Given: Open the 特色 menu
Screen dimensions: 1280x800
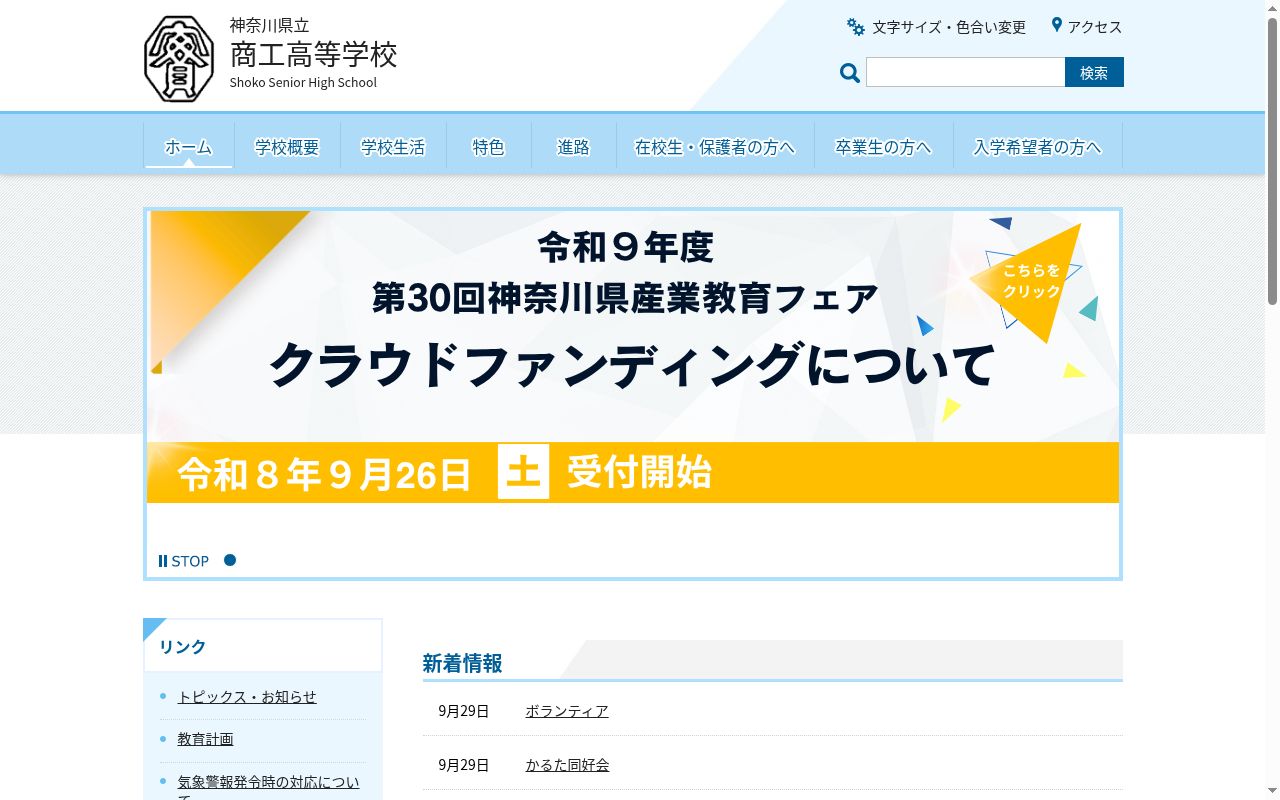Looking at the screenshot, I should tap(488, 147).
